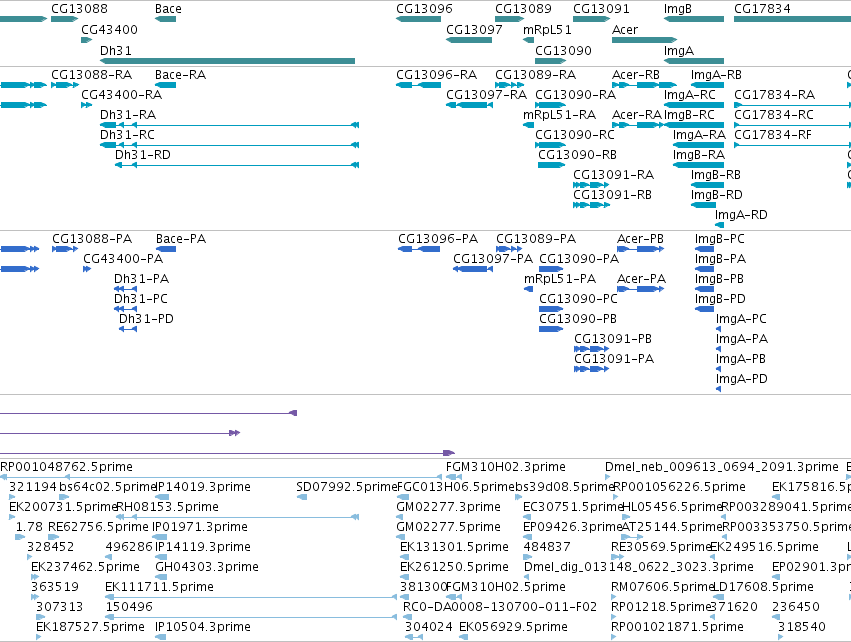Click EST EK056929.5prime
Screen dimensions: 851x642
click(513, 627)
